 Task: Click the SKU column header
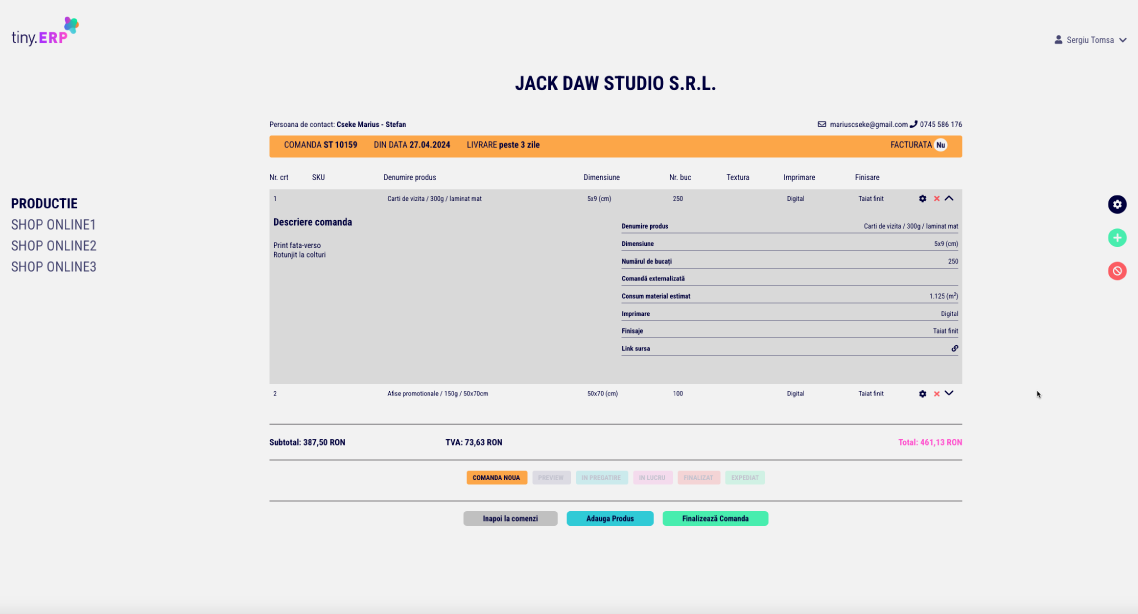coord(319,178)
